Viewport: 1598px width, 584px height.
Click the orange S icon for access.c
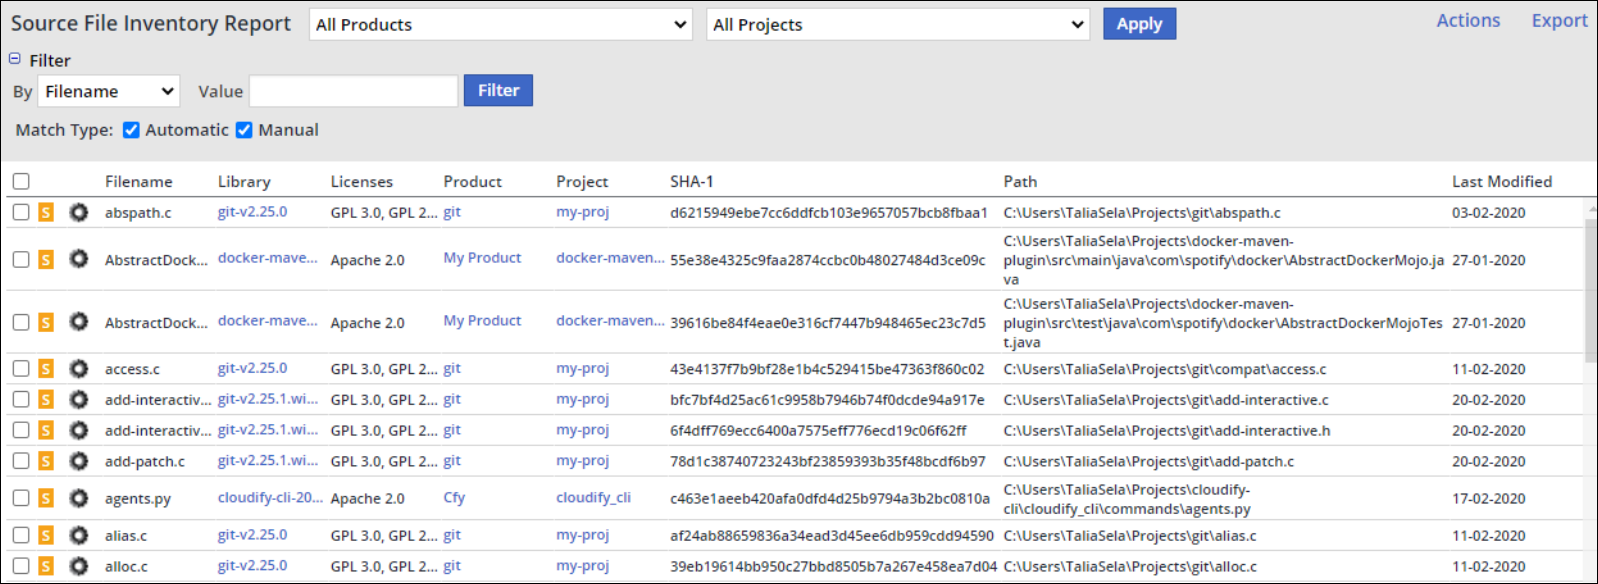46,369
